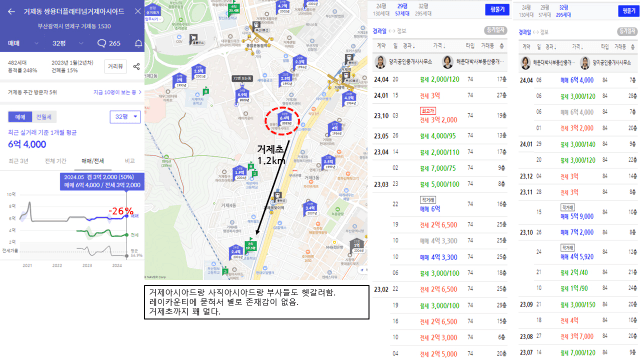
Task: Toggle sort label in middle listing panel
Action: 389,31
